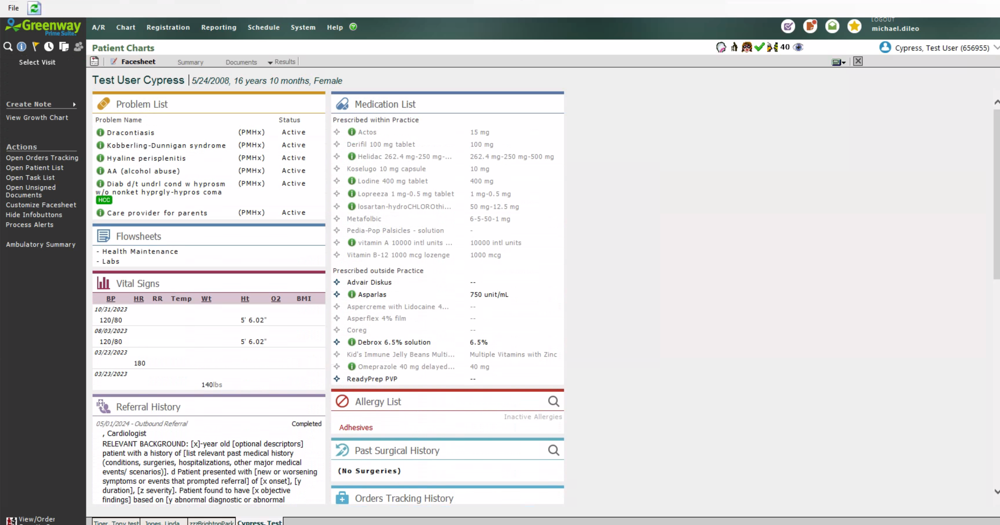Search the Allergy List with magnifier icon
The image size is (1000, 525).
point(553,402)
